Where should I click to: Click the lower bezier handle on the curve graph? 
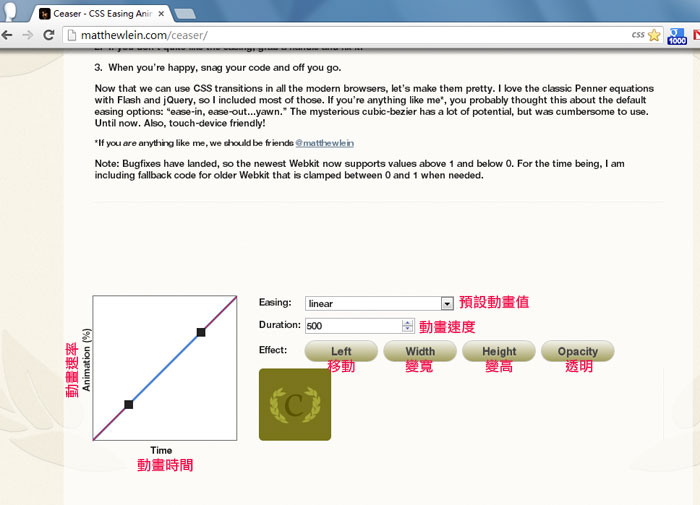point(129,405)
